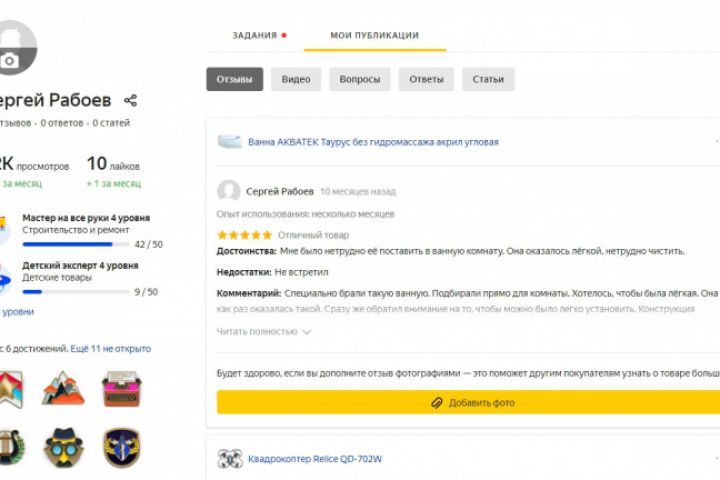
Task: Switch to the Задания tab
Action: click(255, 36)
